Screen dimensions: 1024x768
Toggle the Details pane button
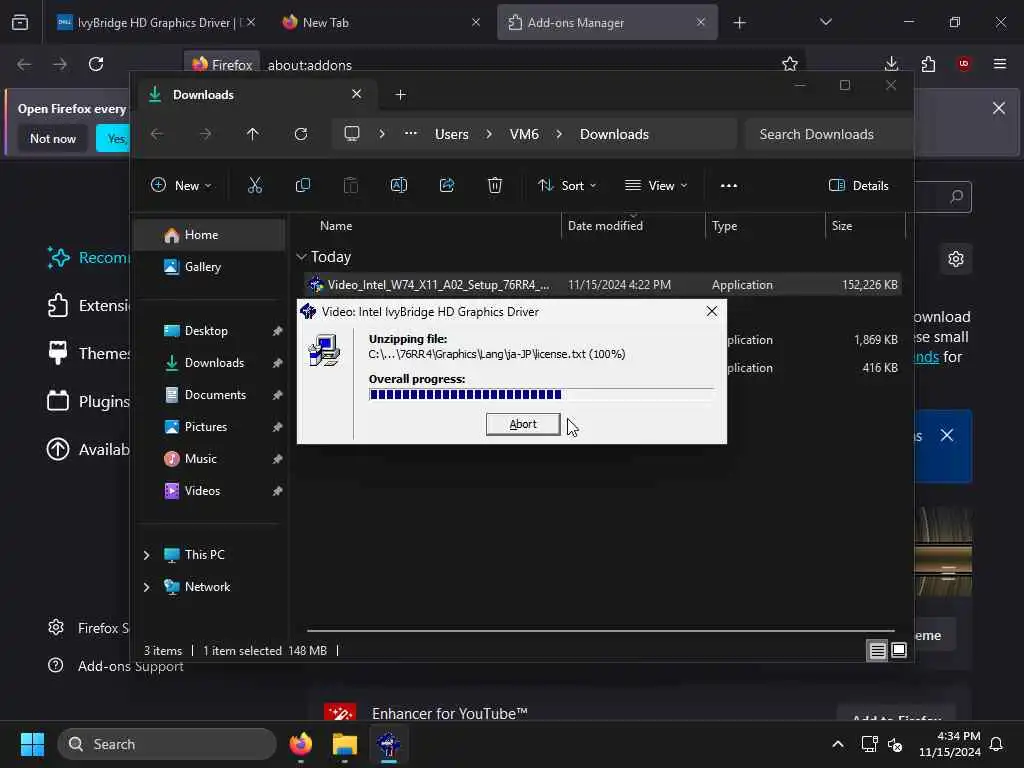coord(859,185)
